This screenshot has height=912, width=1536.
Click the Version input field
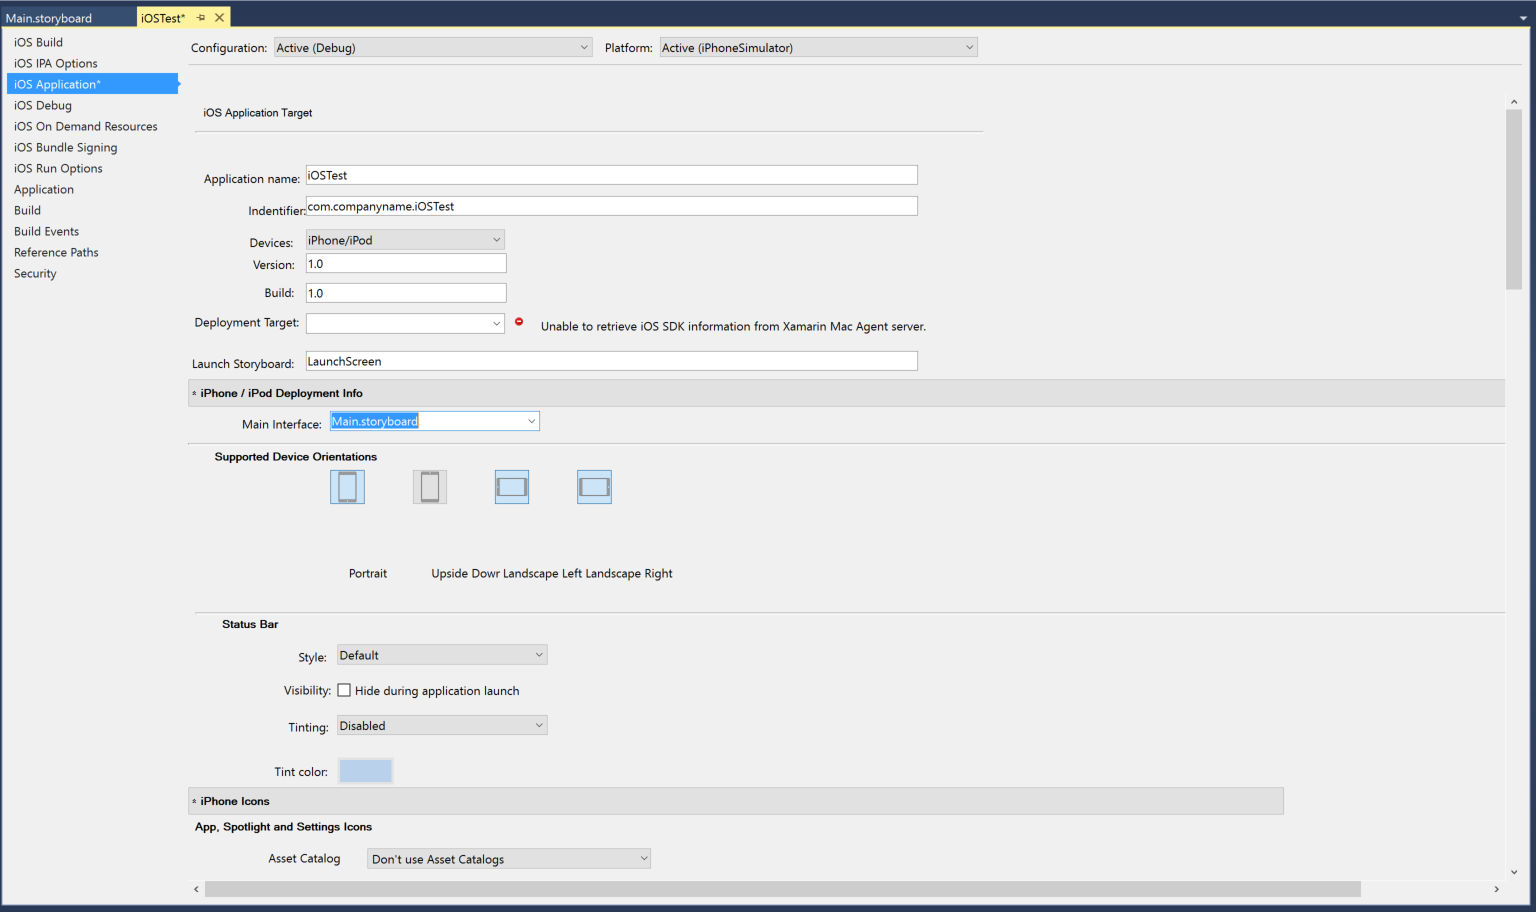[405, 263]
